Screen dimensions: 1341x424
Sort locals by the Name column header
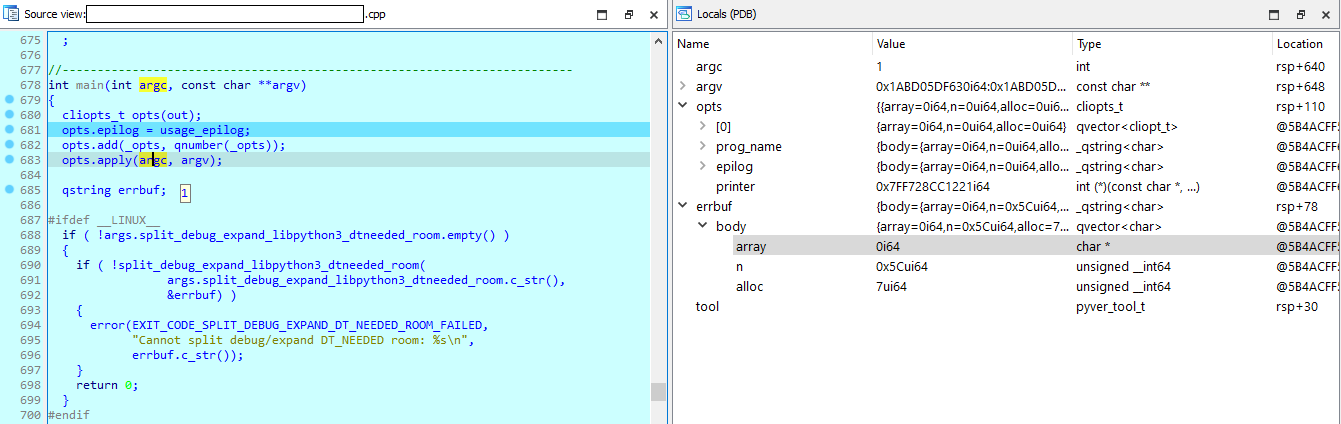tap(693, 44)
